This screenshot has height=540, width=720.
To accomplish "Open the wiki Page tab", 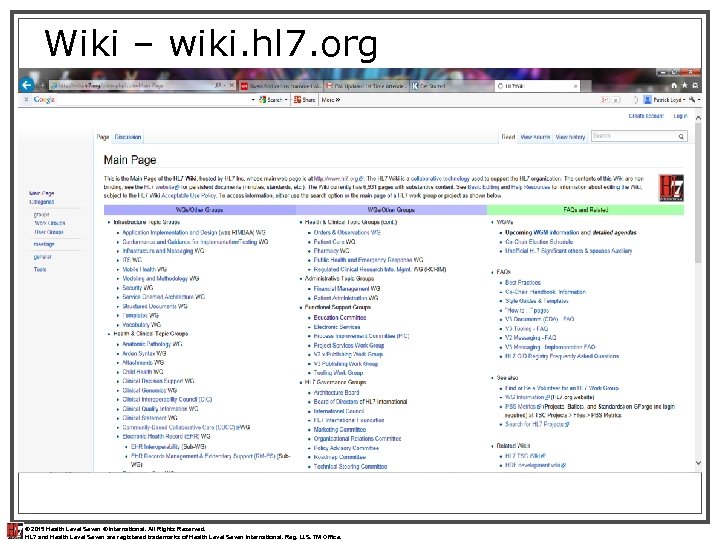I will (103, 137).
